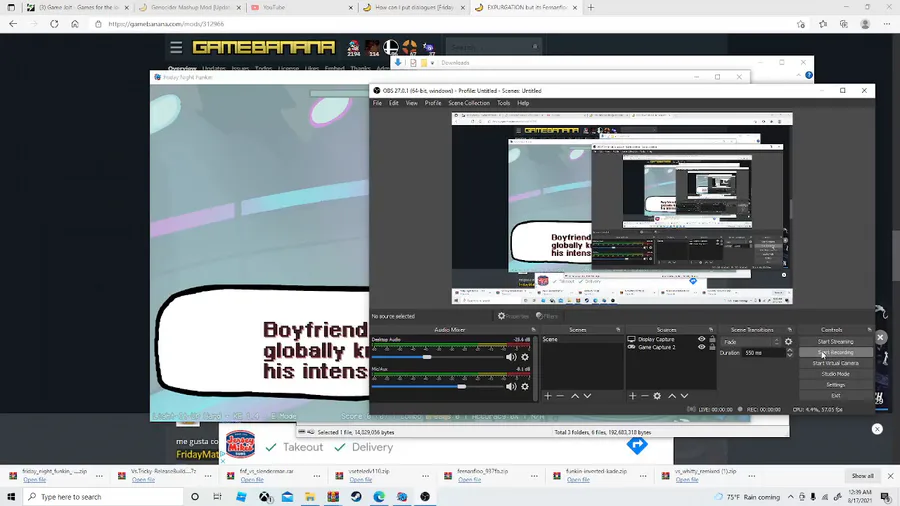
Task: Go to Edge home page
Action: [75, 24]
